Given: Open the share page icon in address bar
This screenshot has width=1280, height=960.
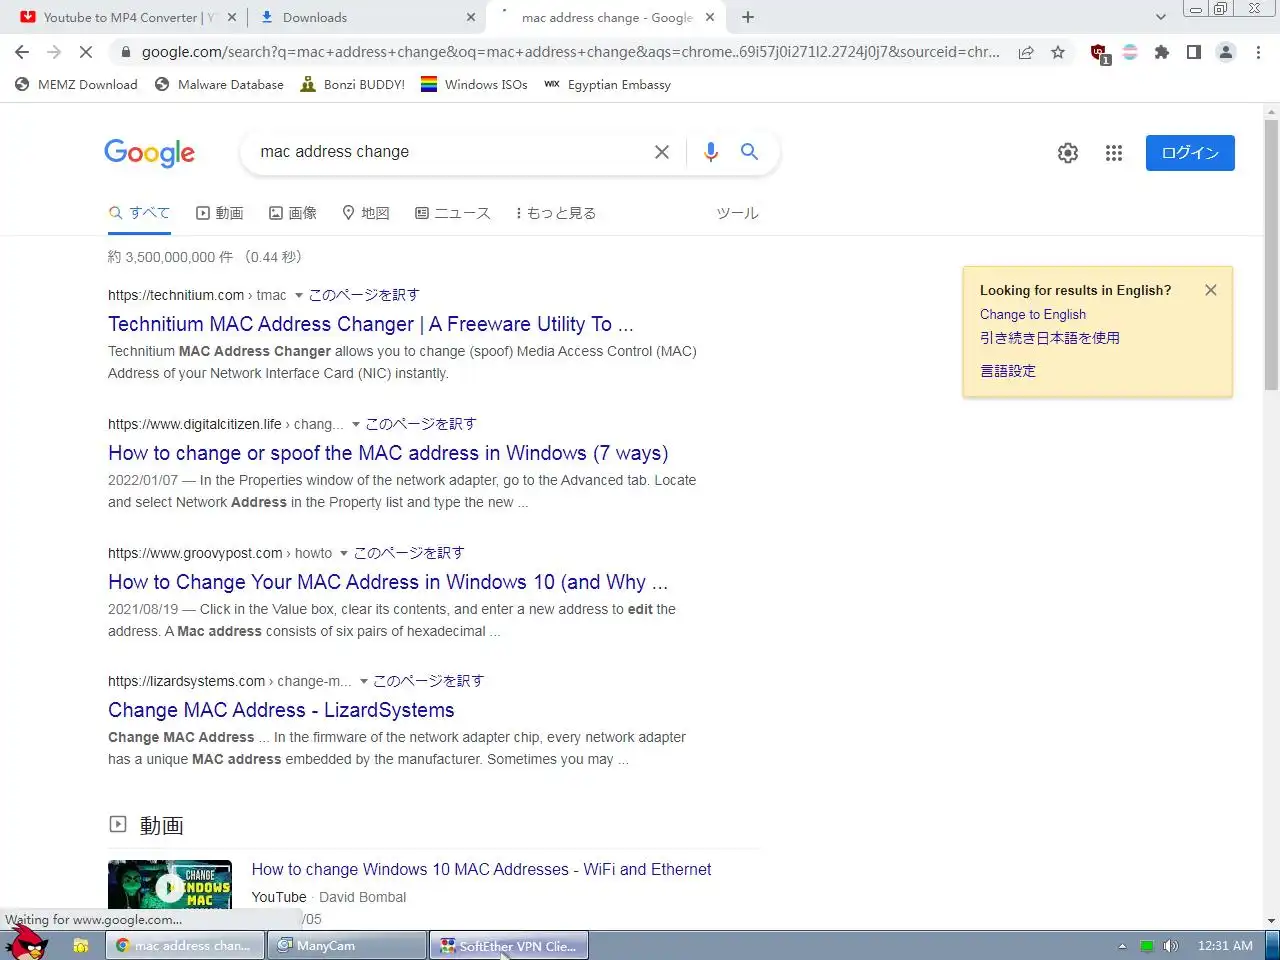Looking at the screenshot, I should point(1026,52).
